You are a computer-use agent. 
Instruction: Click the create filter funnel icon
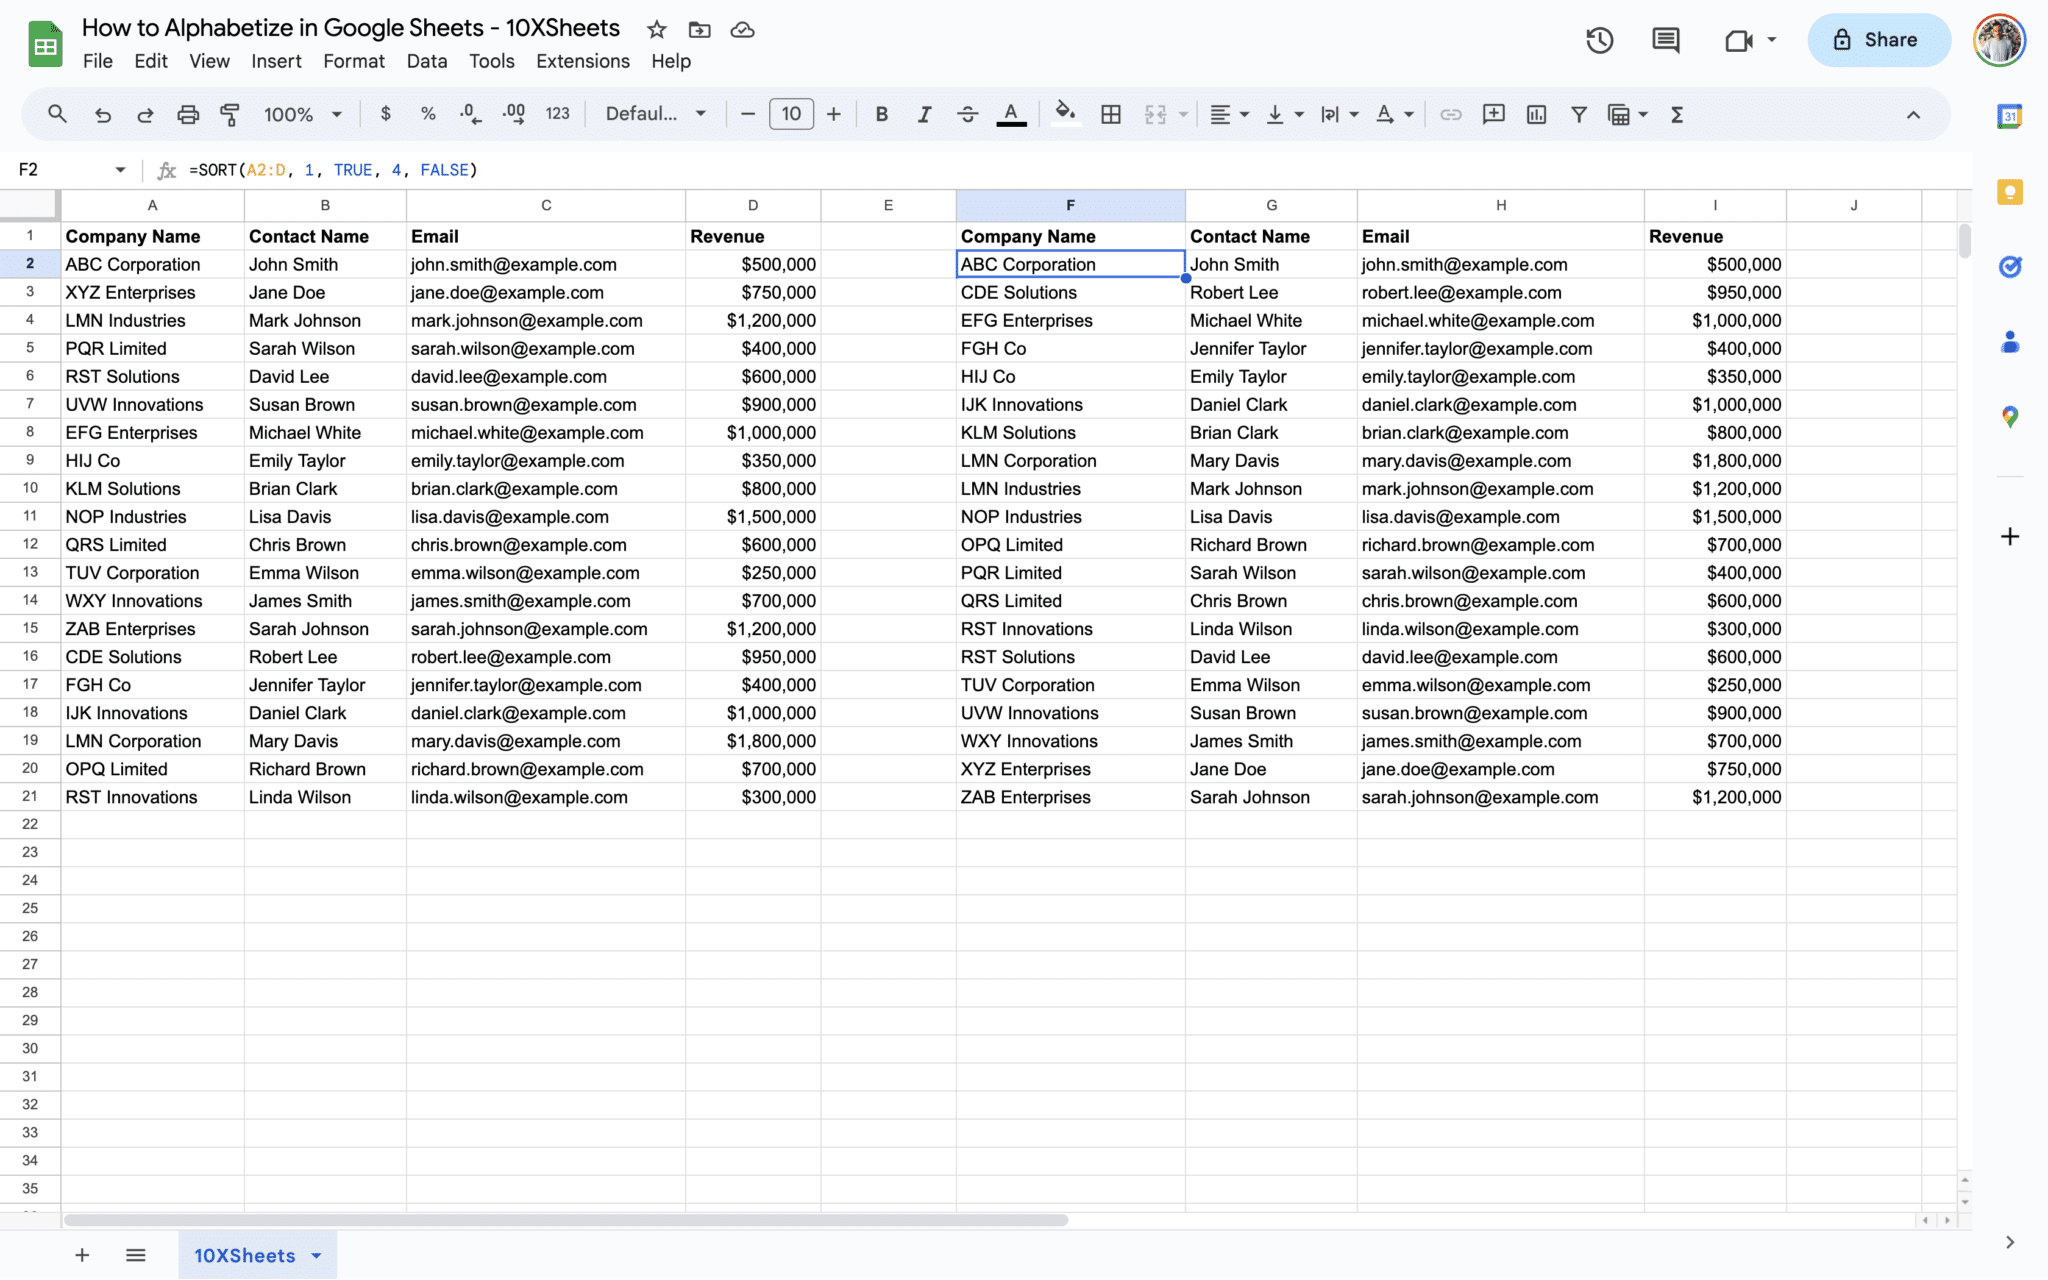coord(1578,114)
